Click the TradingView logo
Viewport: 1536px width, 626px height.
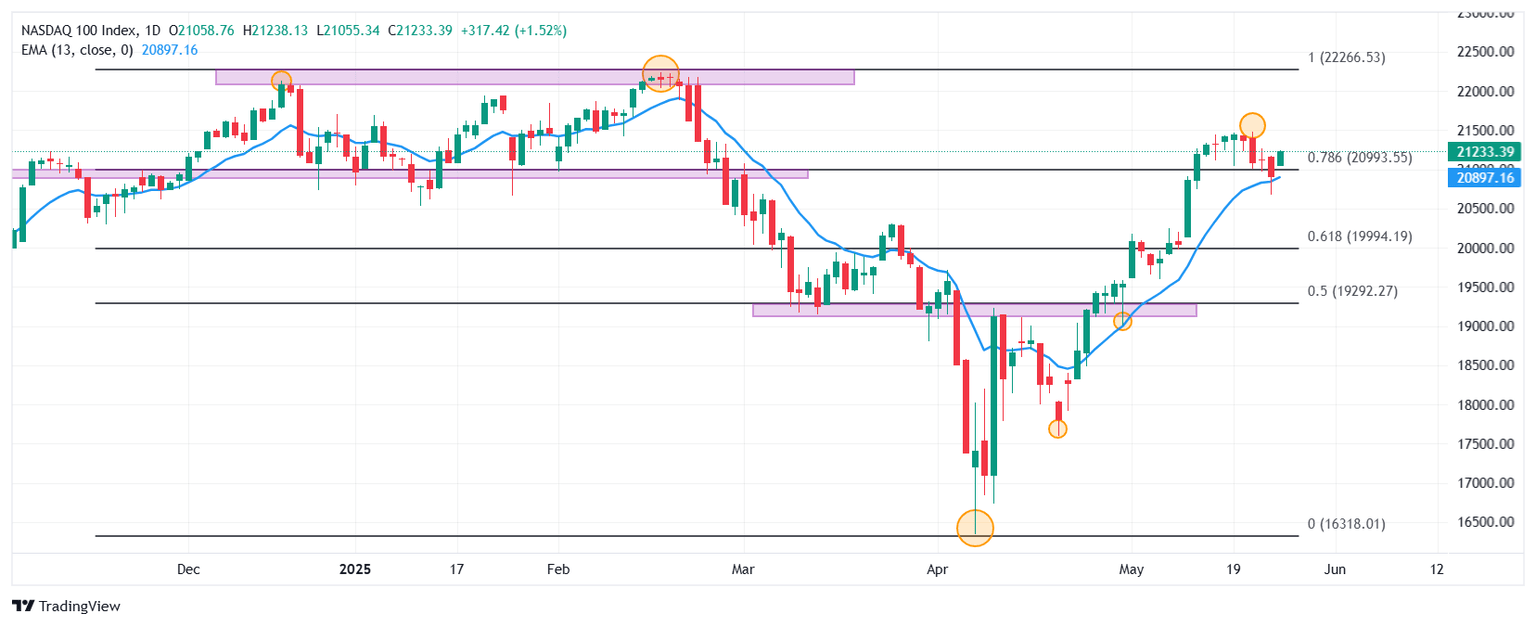click(x=66, y=606)
